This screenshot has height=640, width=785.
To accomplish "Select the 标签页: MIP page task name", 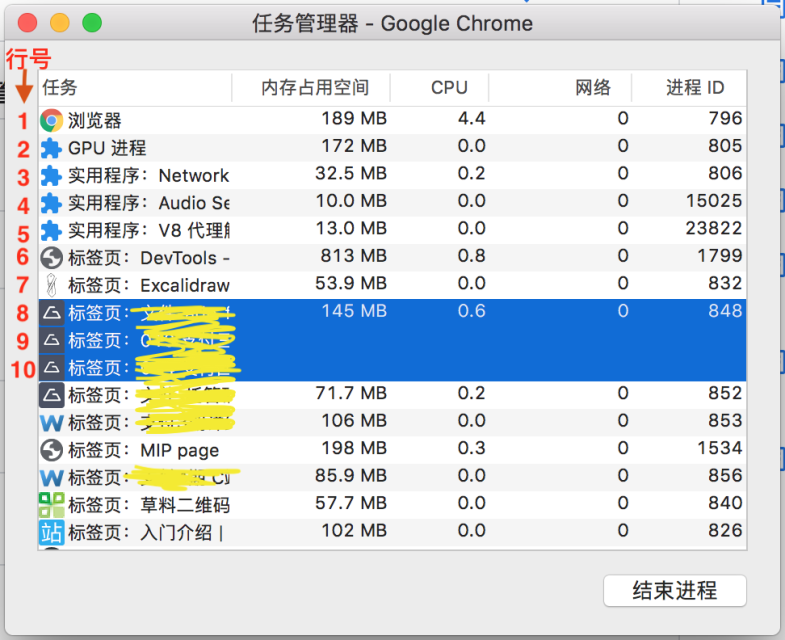I will (144, 450).
